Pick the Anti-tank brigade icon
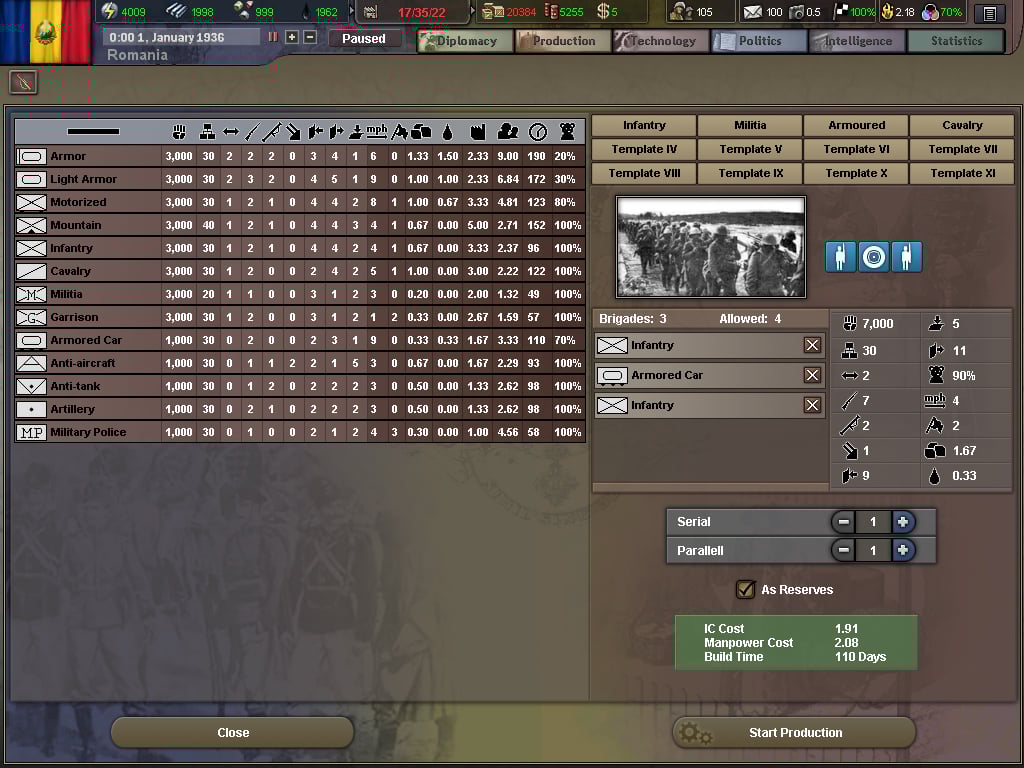The image size is (1024, 768). 31,386
